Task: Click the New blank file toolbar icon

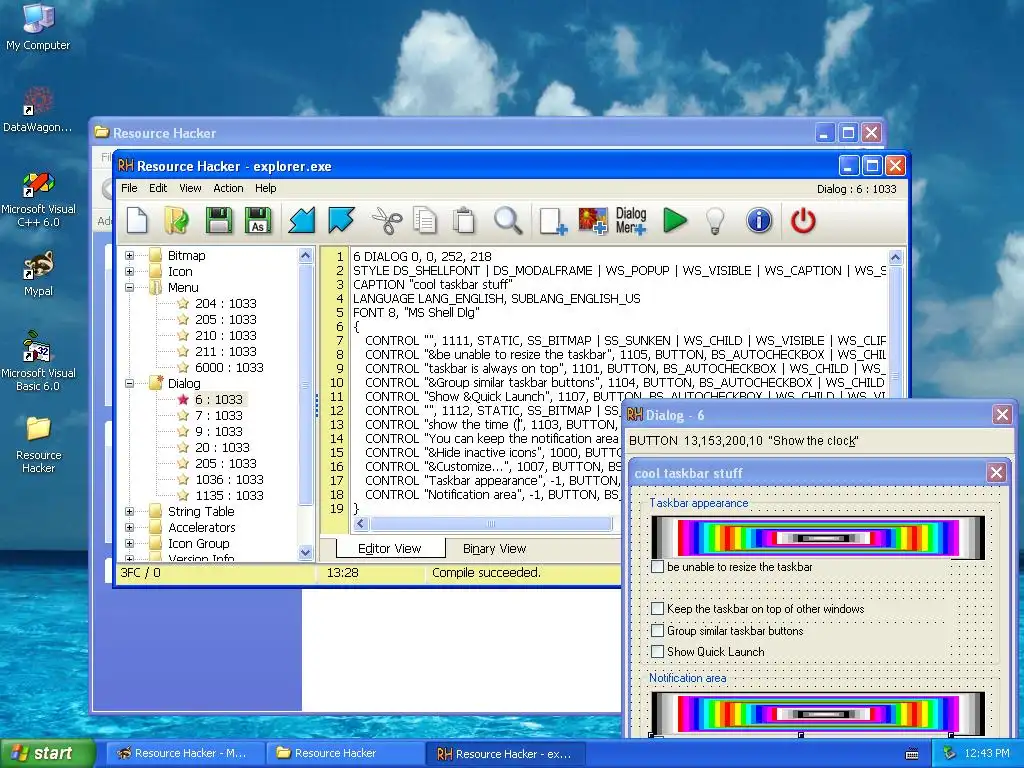Action: click(137, 220)
